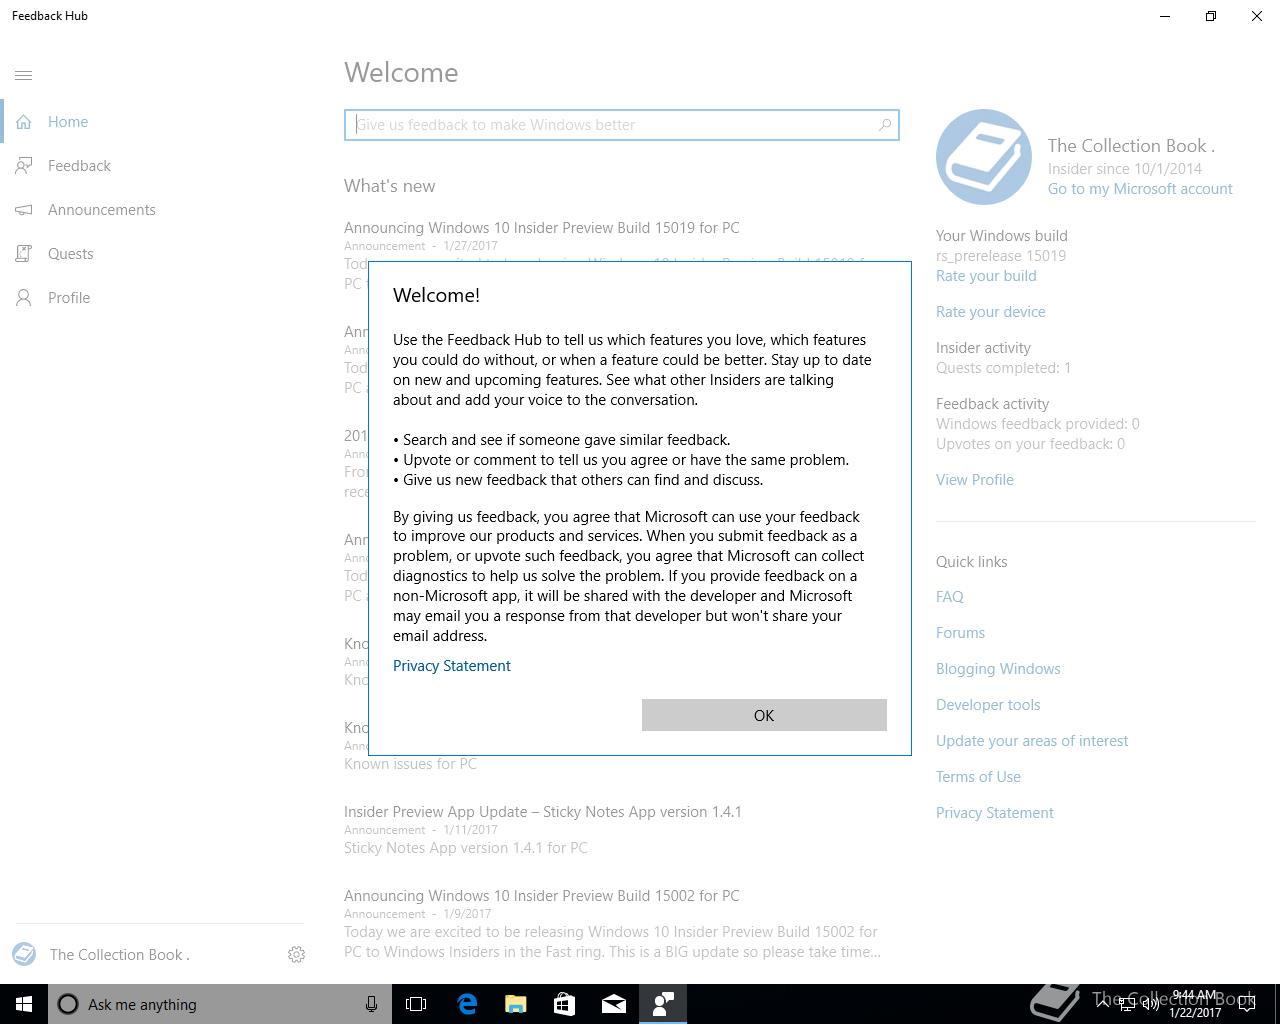This screenshot has width=1280, height=1024.
Task: Open the Developer tools quick link
Action: click(988, 705)
